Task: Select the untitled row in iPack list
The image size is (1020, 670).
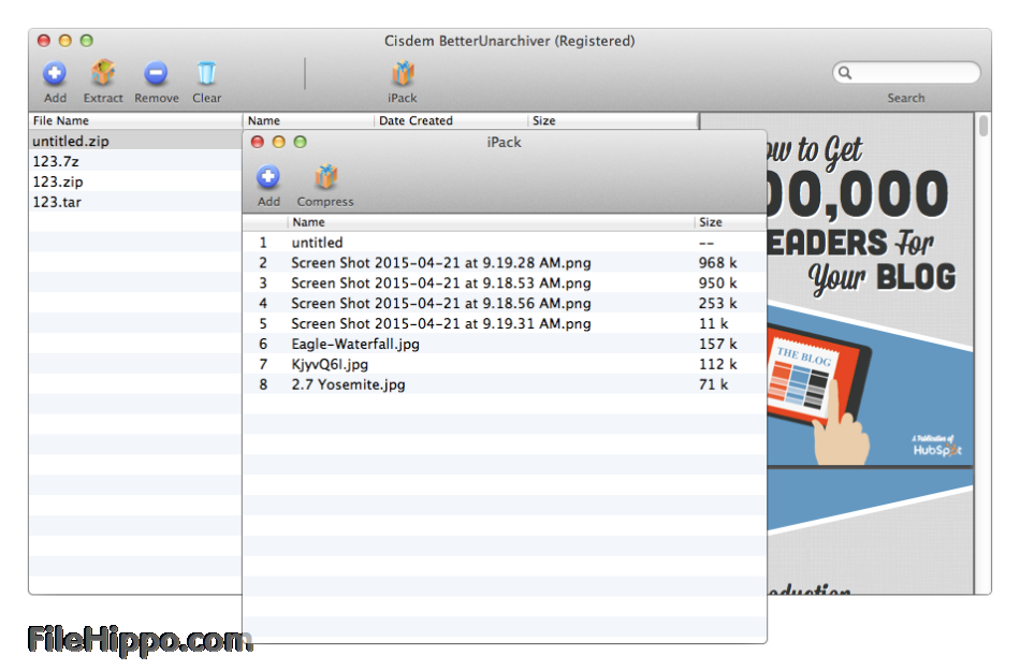Action: (x=504, y=243)
